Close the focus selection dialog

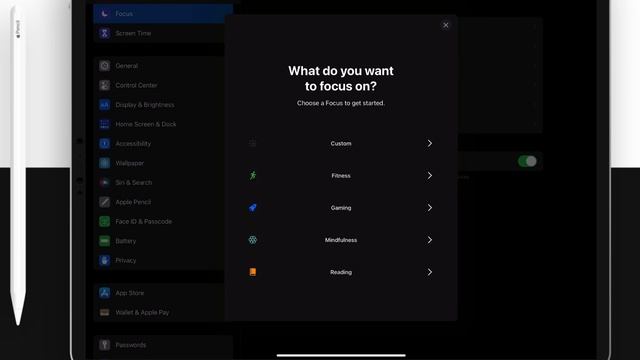(445, 25)
